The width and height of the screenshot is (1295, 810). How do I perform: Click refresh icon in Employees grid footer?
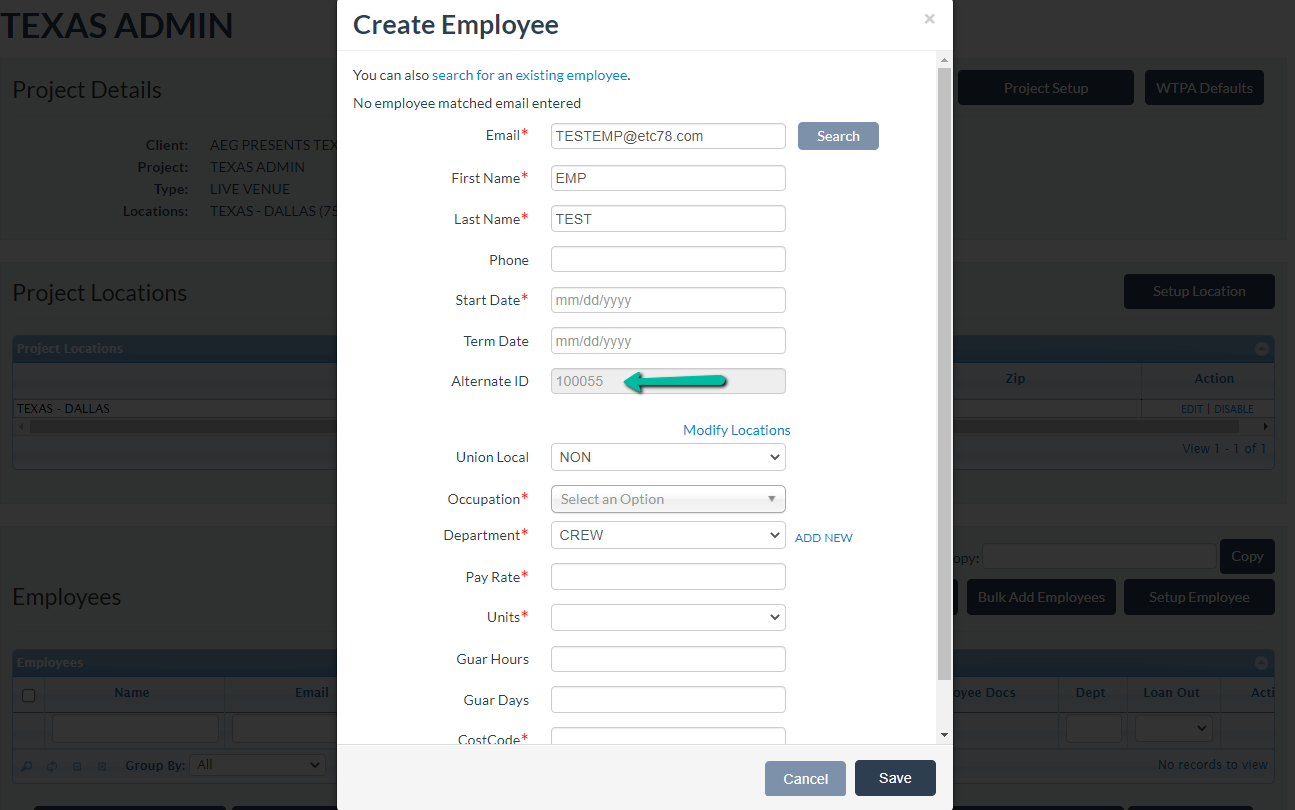pos(52,766)
